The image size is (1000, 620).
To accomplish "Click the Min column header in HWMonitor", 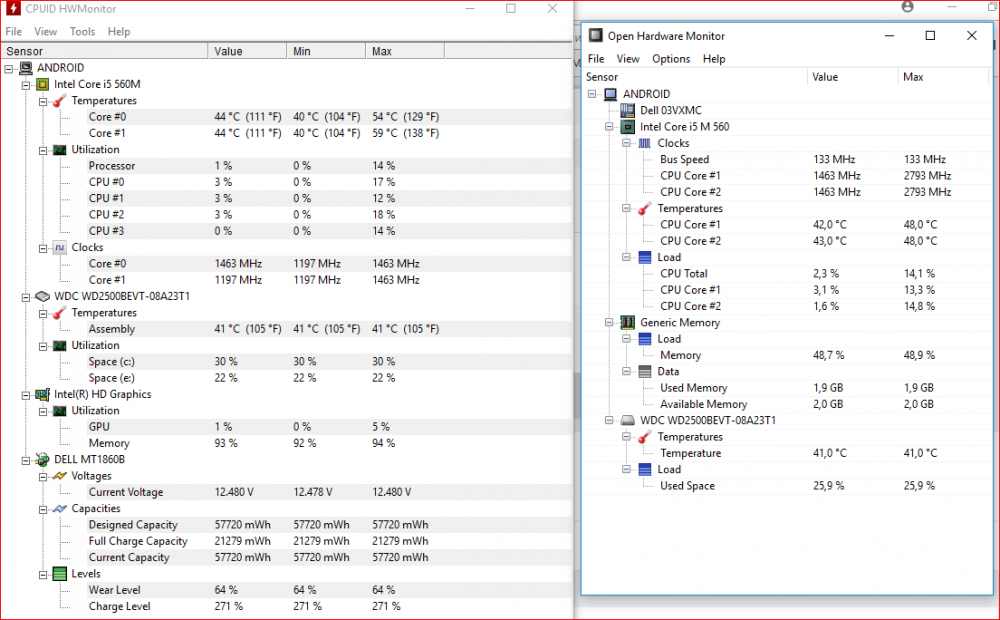I will pos(326,51).
